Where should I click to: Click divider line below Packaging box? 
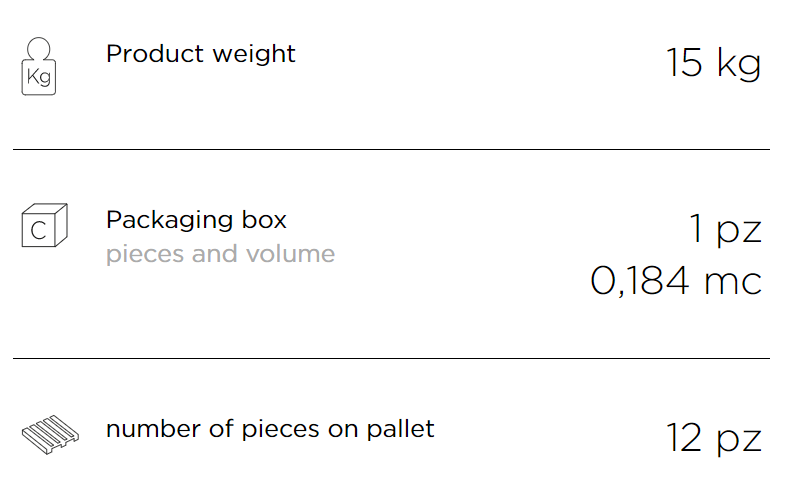[391, 358]
